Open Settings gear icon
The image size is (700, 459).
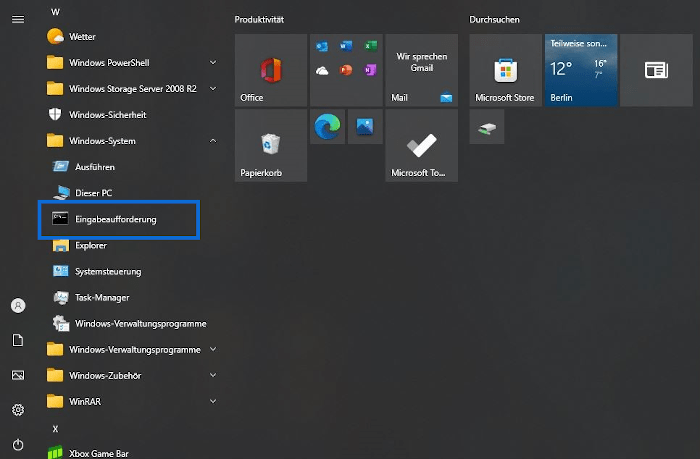click(x=18, y=409)
